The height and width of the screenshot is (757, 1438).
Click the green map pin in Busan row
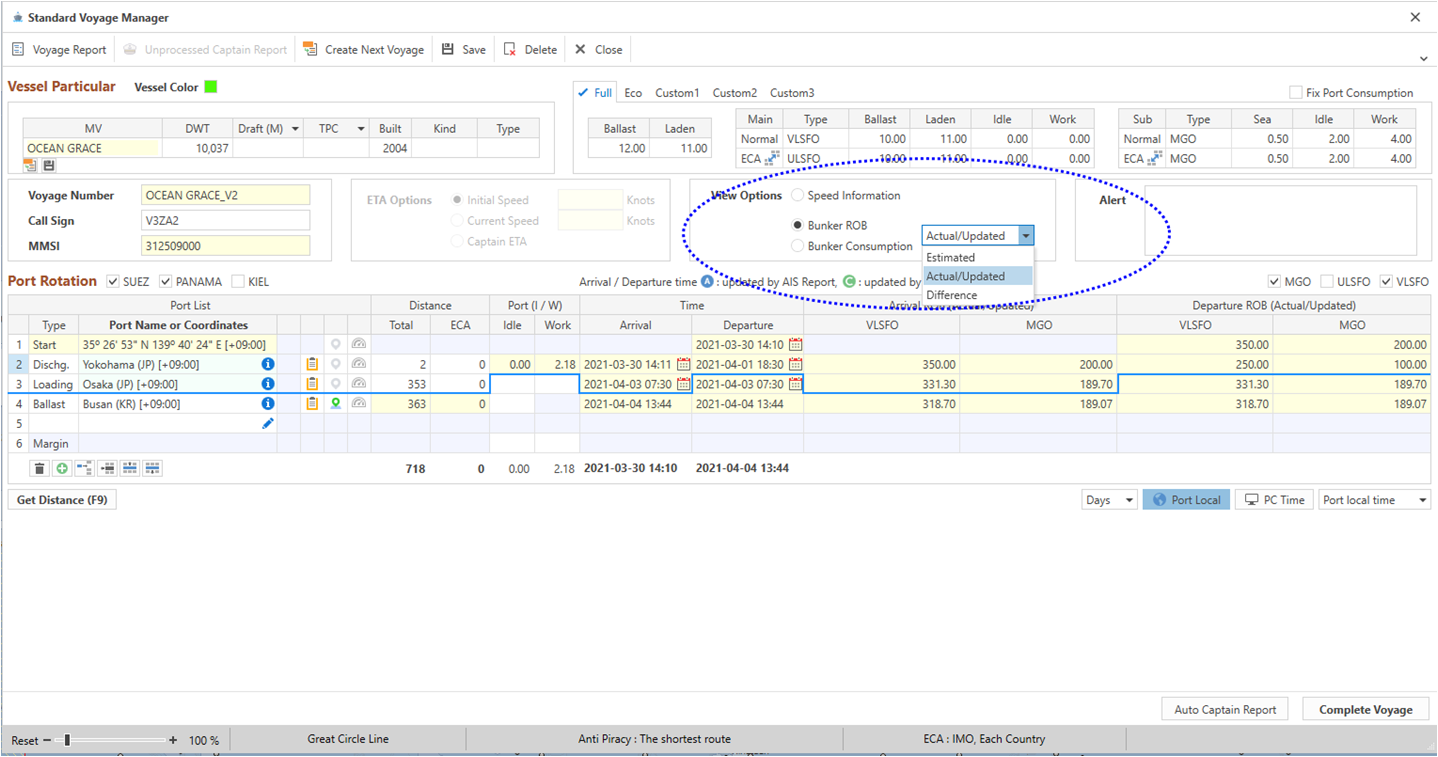336,404
